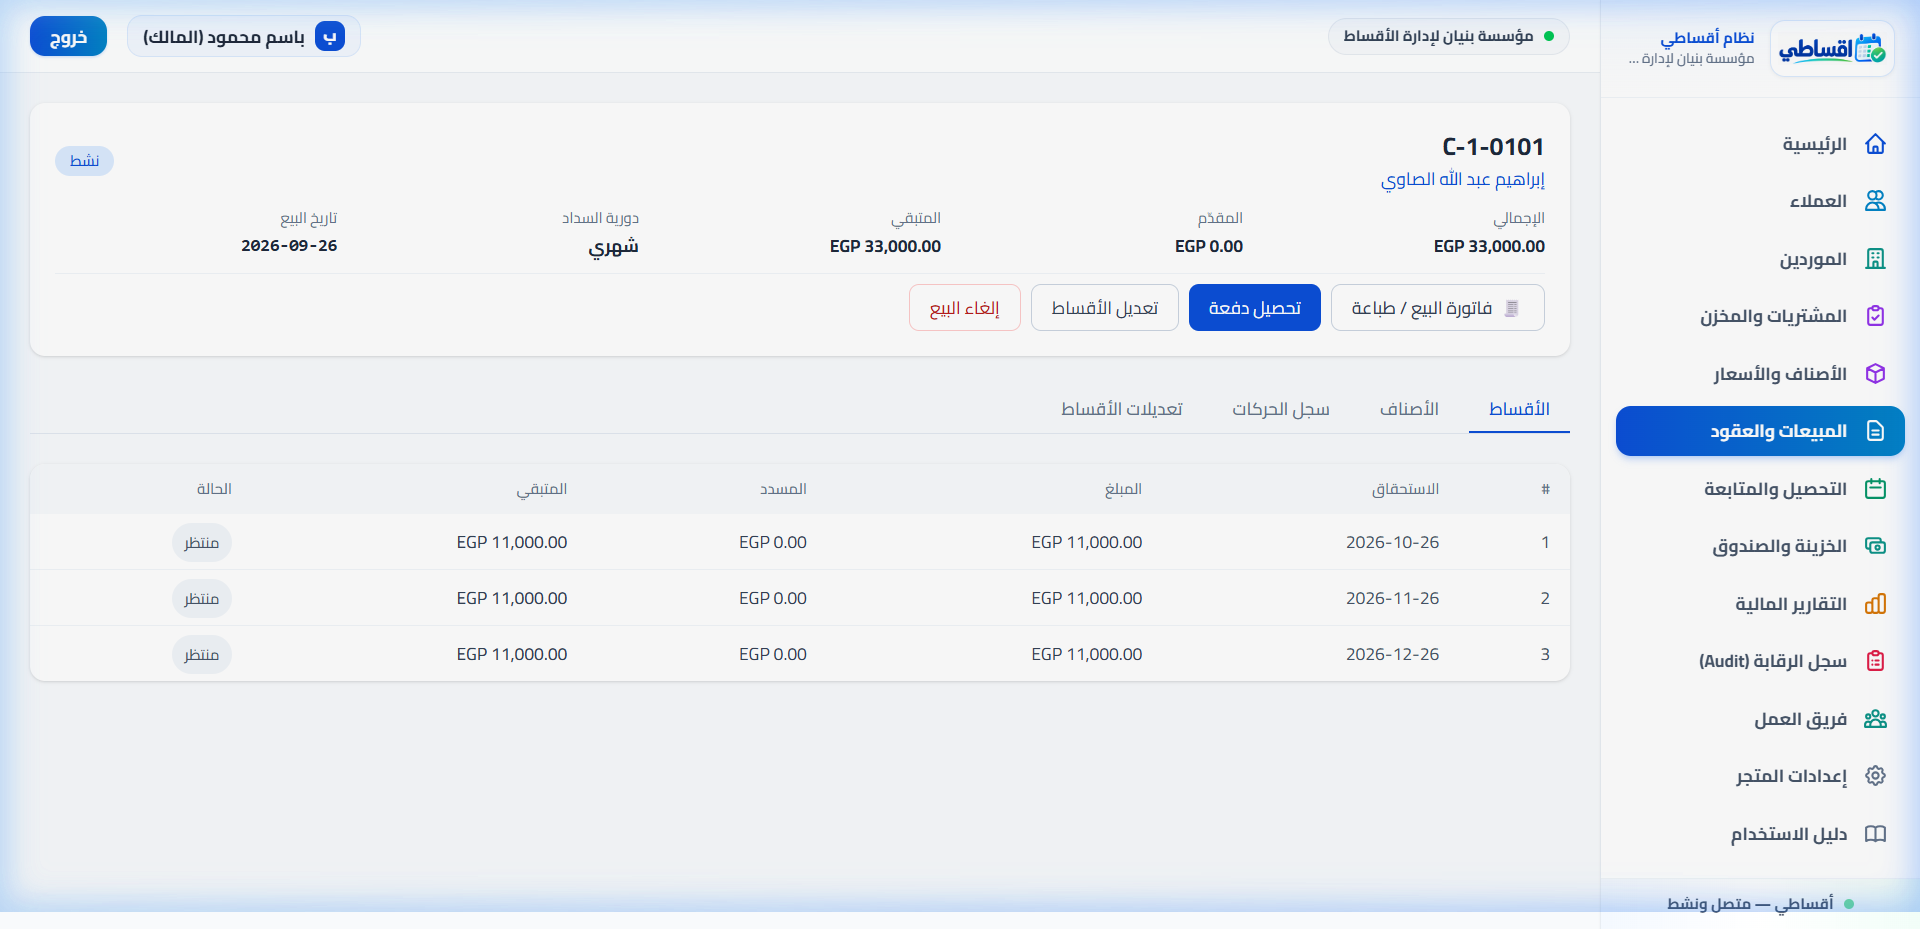Click the إلغاء البيع button

pos(965,308)
